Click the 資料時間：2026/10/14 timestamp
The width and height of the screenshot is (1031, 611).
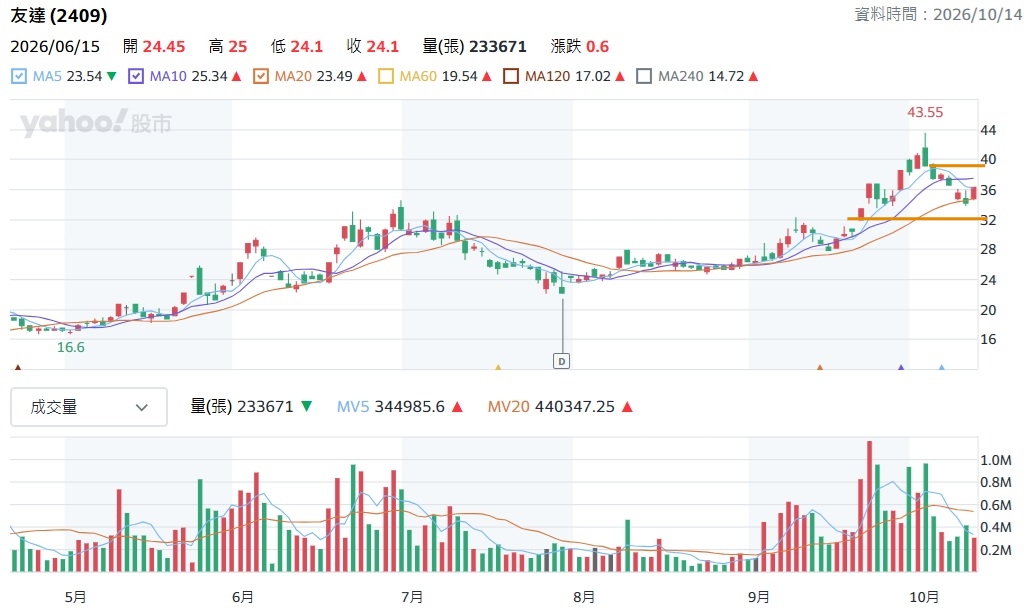coord(938,14)
